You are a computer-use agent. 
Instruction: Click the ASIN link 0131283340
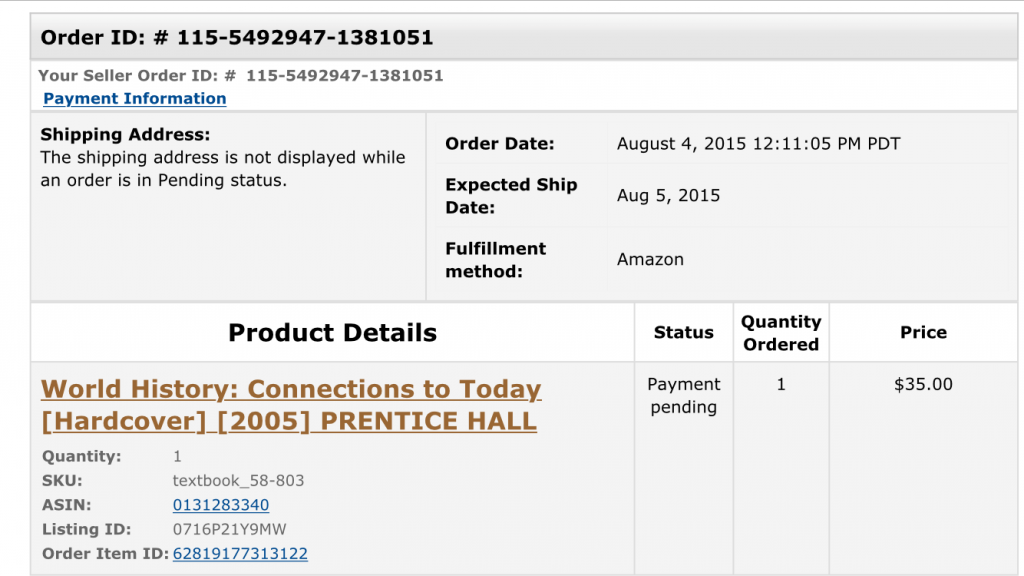[220, 505]
